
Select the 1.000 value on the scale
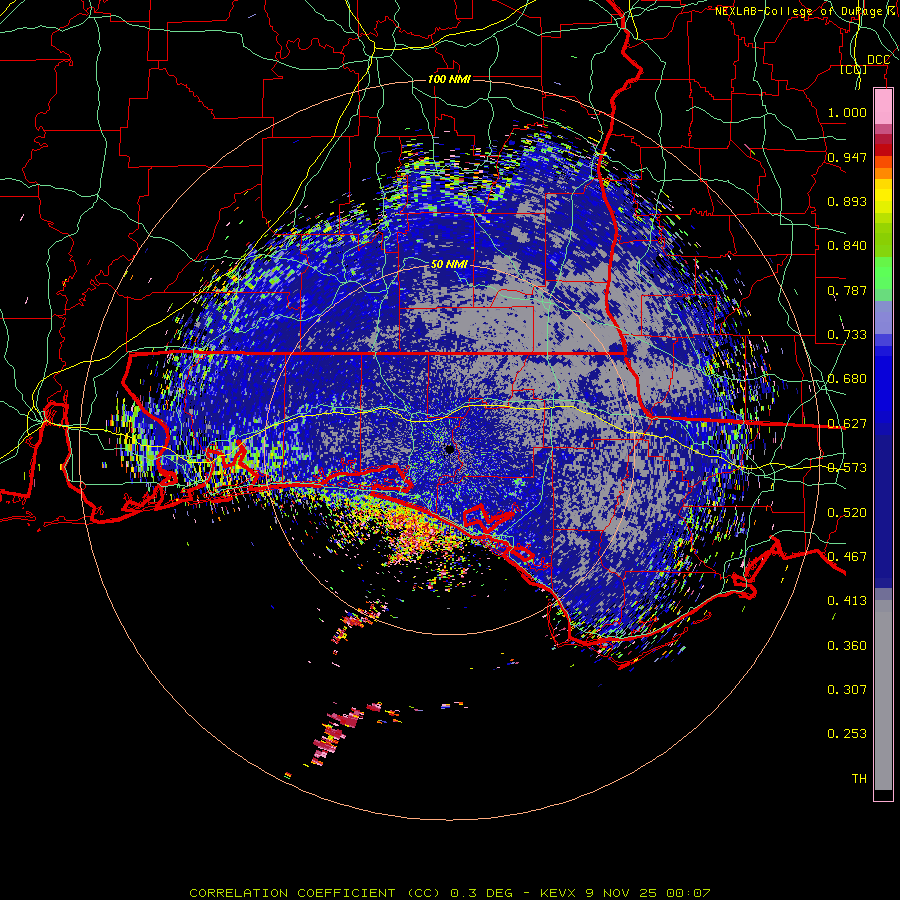coord(847,112)
